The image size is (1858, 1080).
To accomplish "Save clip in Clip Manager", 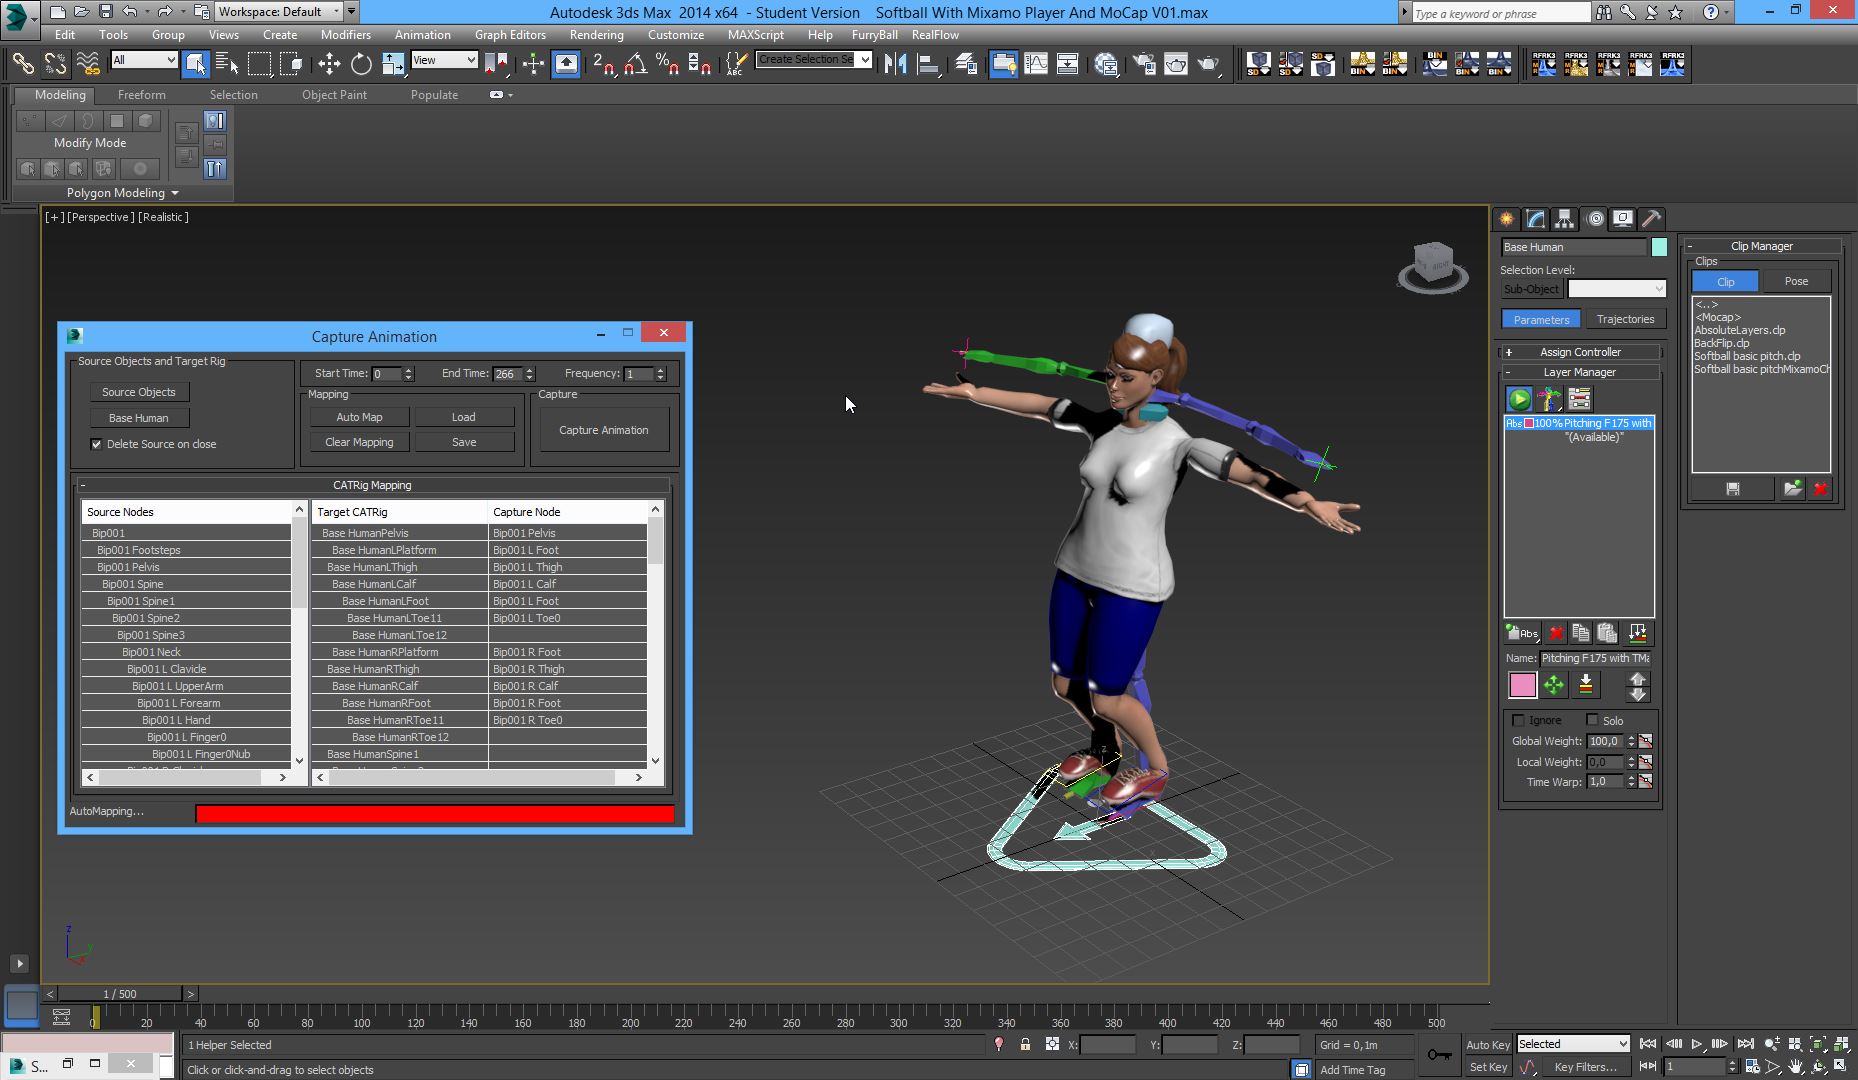I will pyautogui.click(x=1733, y=488).
